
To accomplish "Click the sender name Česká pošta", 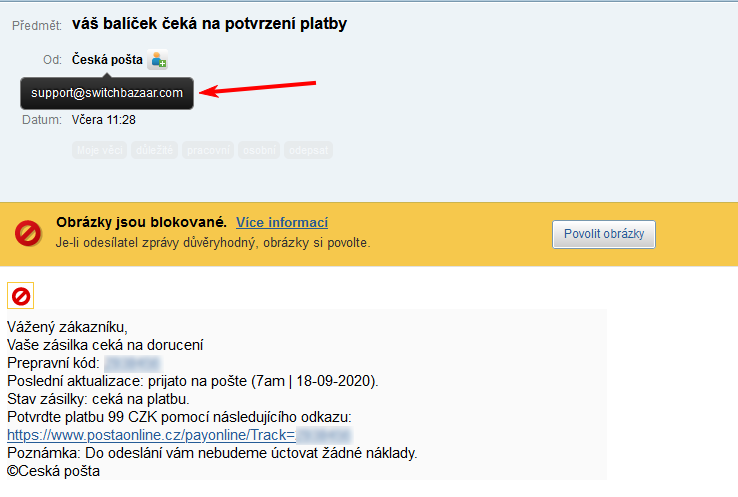I will click(x=107, y=60).
